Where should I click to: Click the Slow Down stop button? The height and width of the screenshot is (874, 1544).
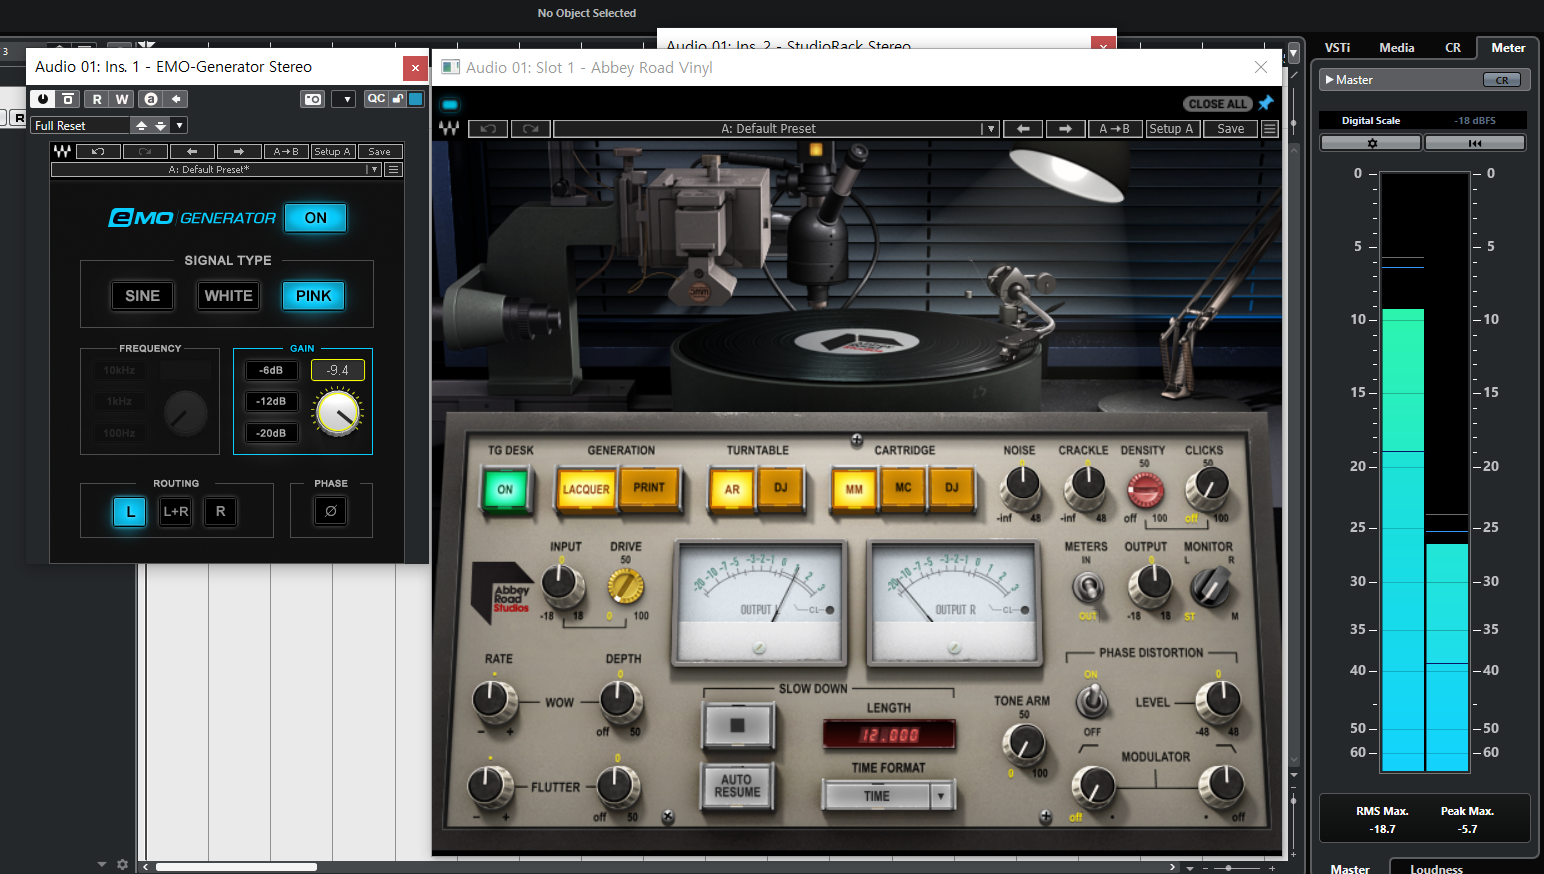[738, 726]
